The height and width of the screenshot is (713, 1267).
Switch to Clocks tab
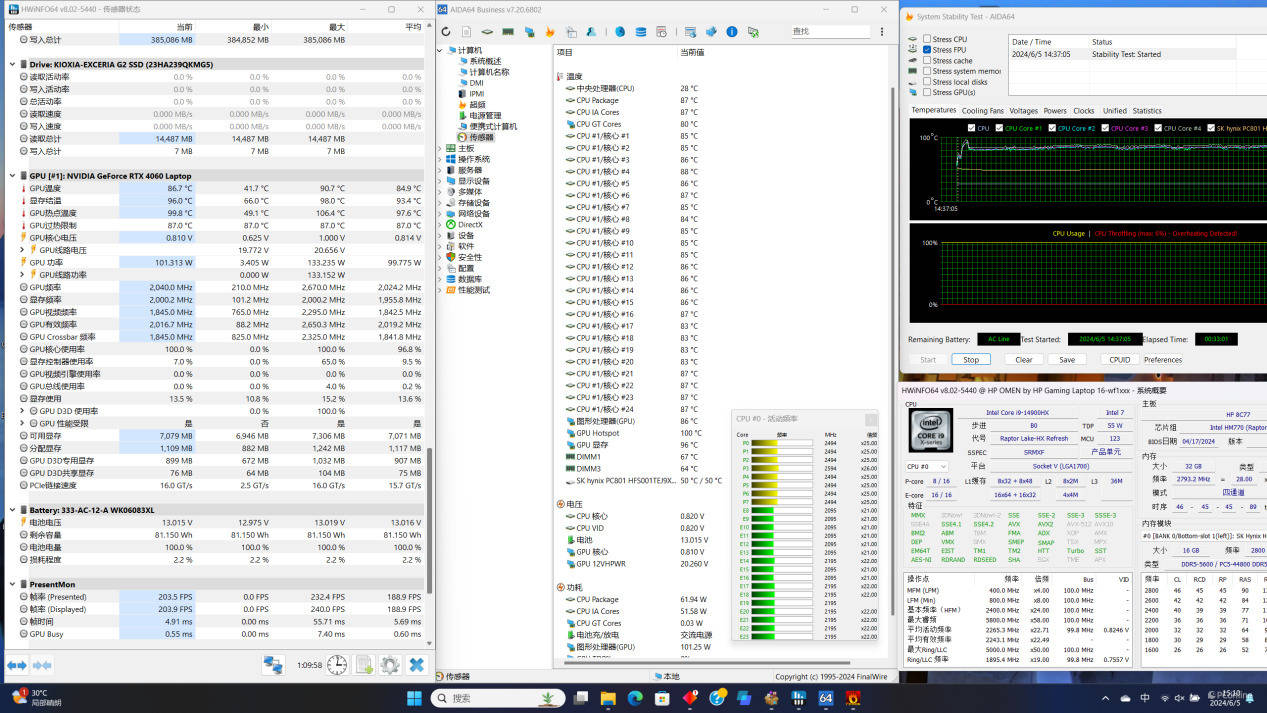(1083, 111)
